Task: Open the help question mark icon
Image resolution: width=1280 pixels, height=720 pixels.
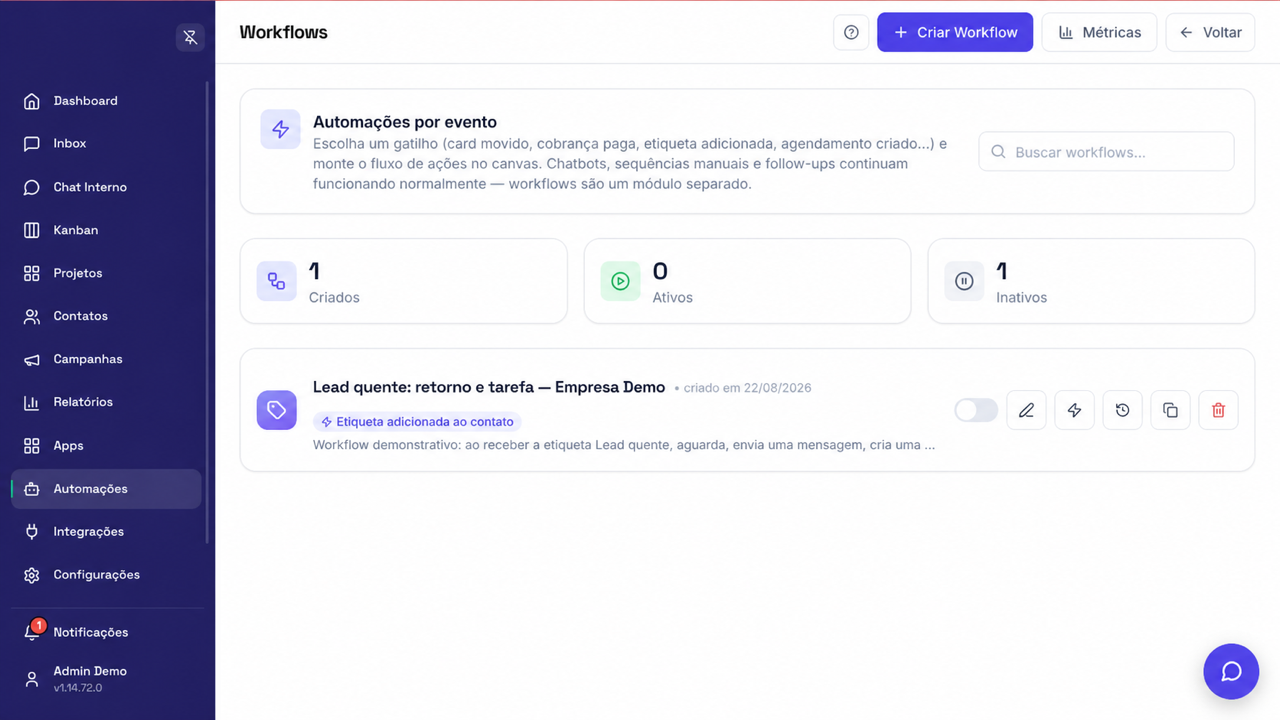Action: pyautogui.click(x=851, y=32)
